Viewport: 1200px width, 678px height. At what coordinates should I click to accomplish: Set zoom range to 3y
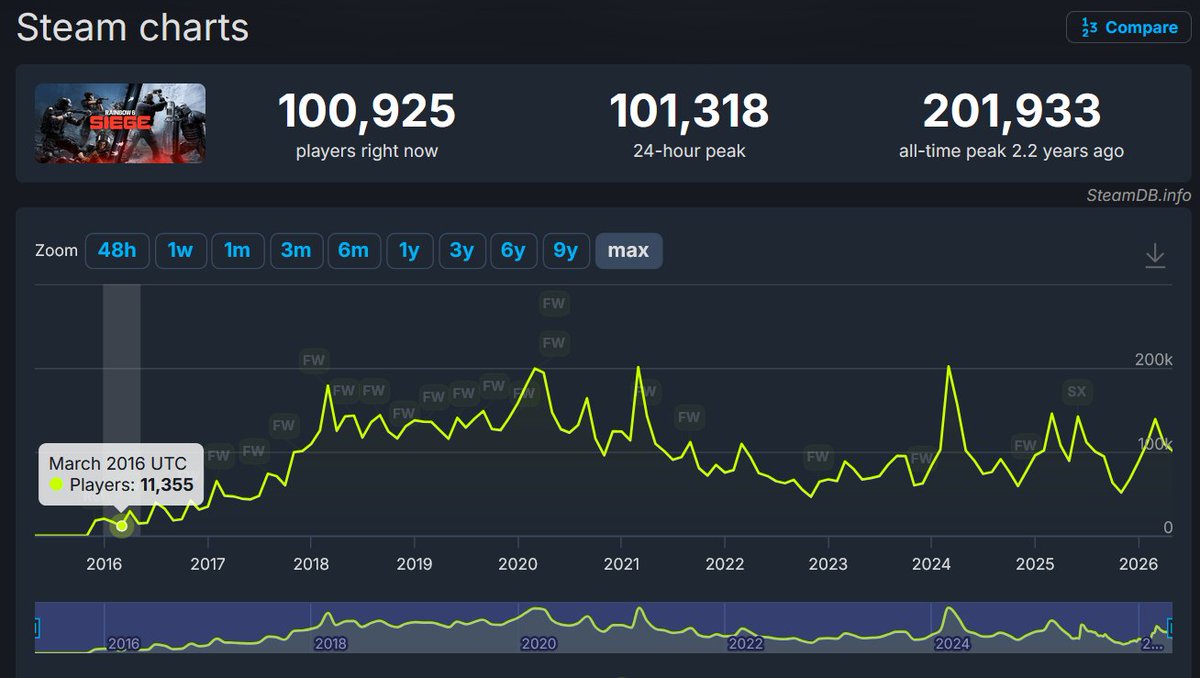(x=462, y=251)
